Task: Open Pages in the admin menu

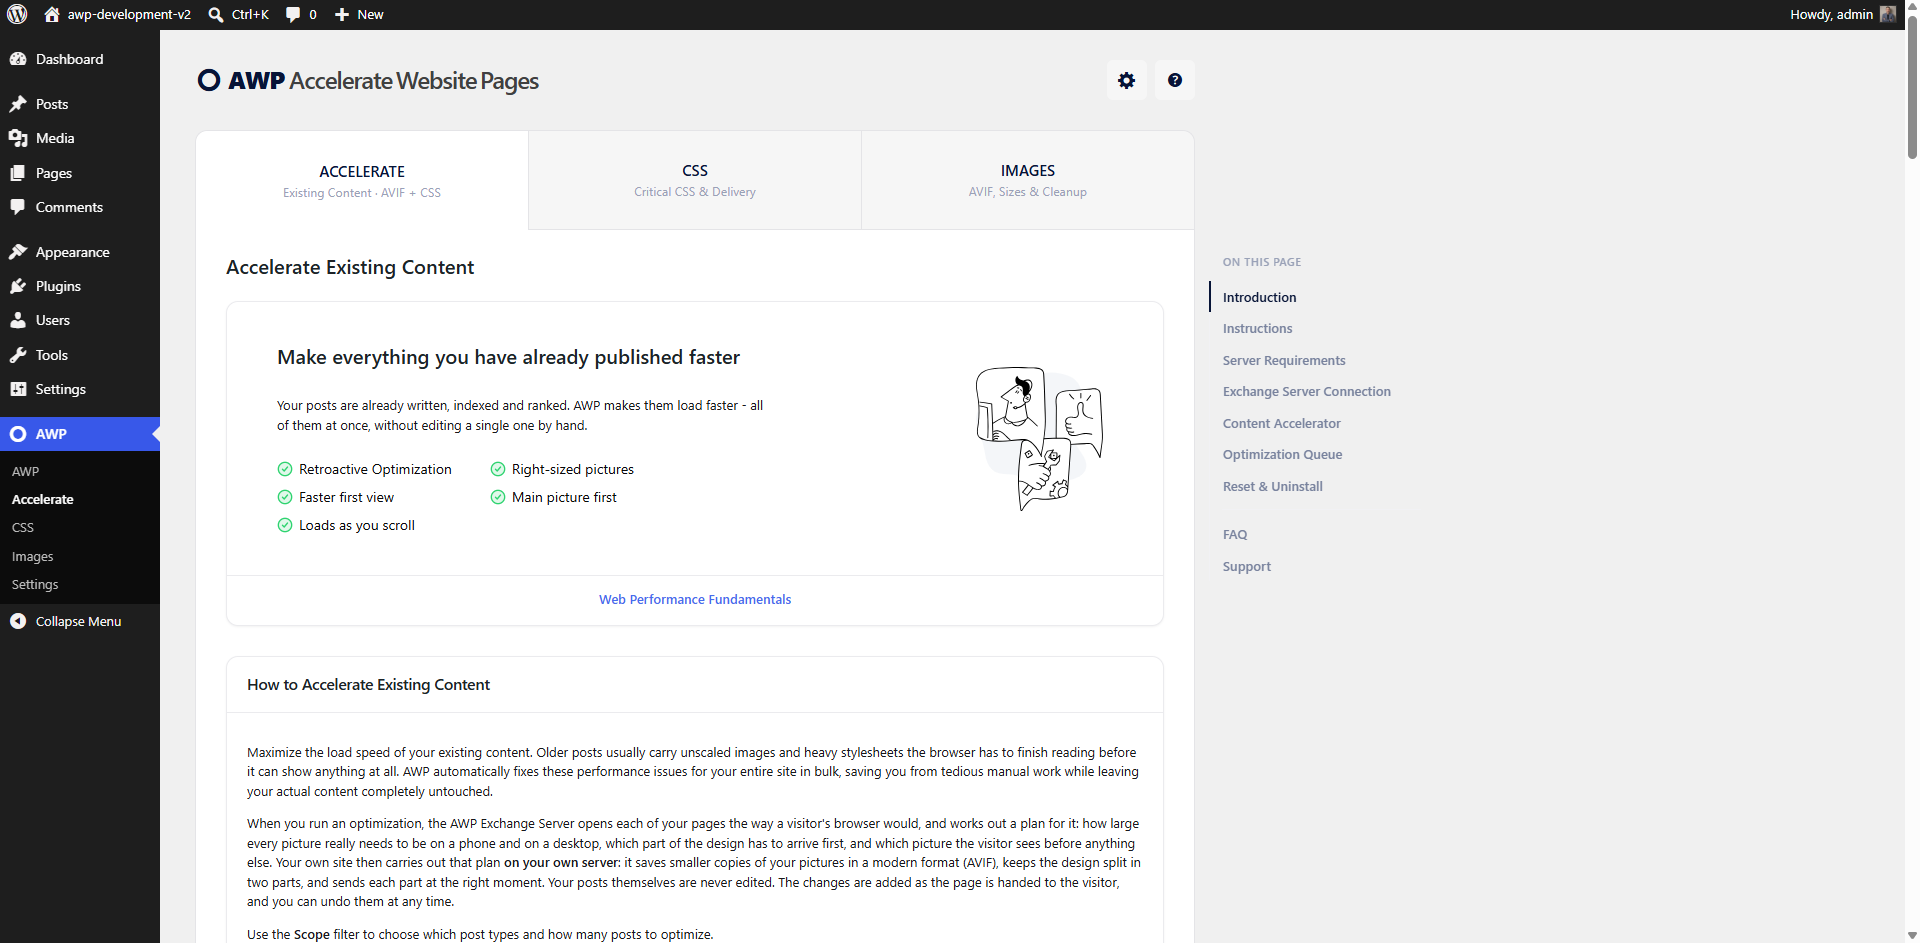Action: (x=80, y=173)
